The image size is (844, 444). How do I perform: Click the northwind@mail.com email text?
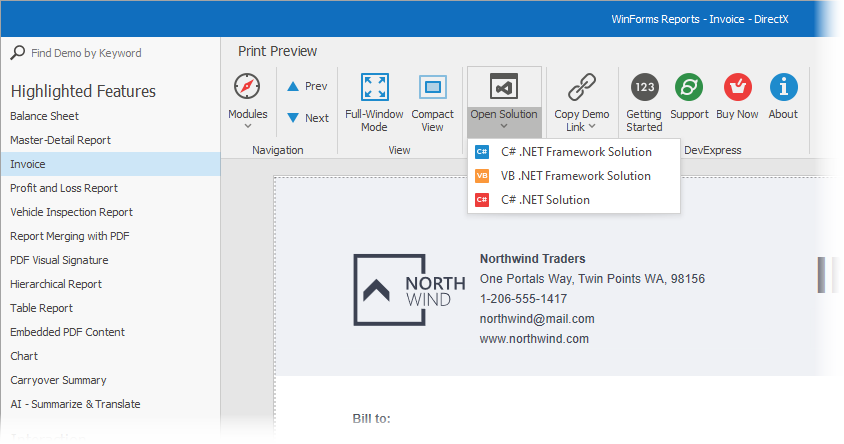[x=537, y=319]
